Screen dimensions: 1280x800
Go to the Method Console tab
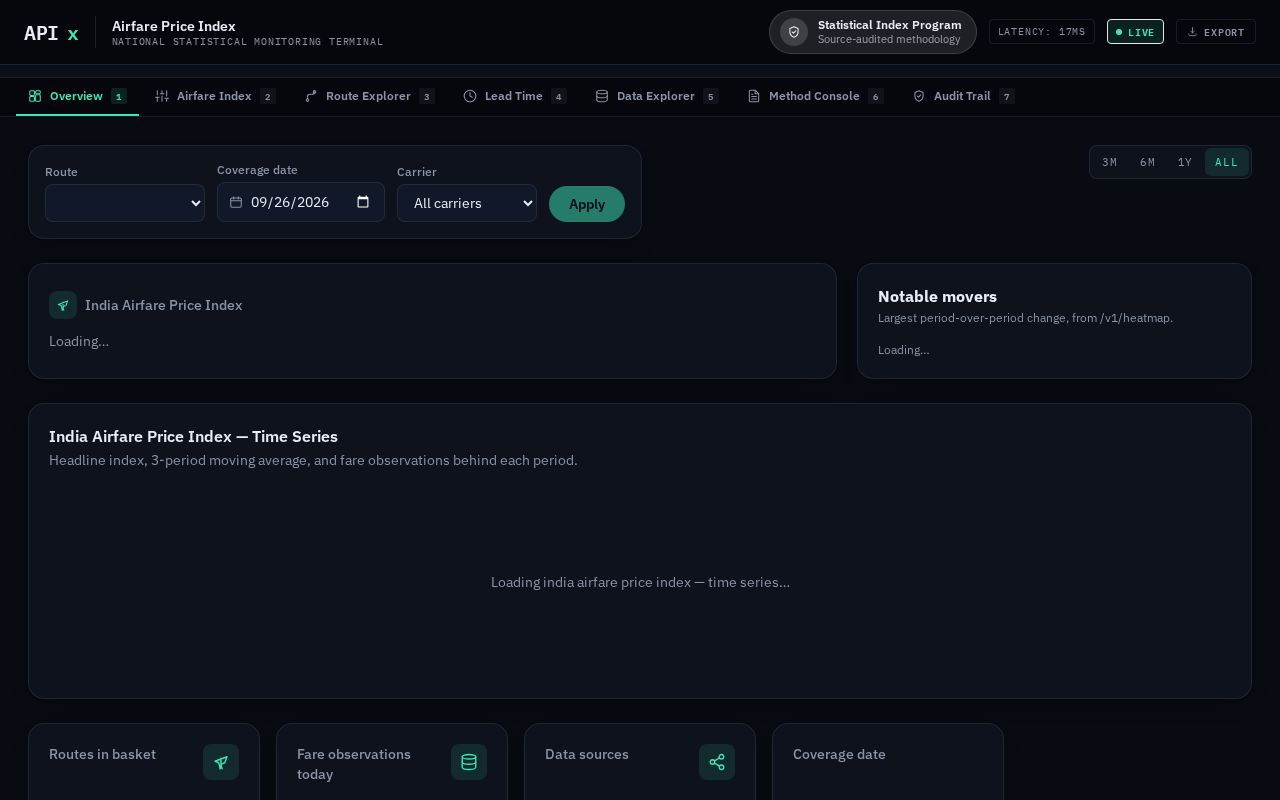815,96
